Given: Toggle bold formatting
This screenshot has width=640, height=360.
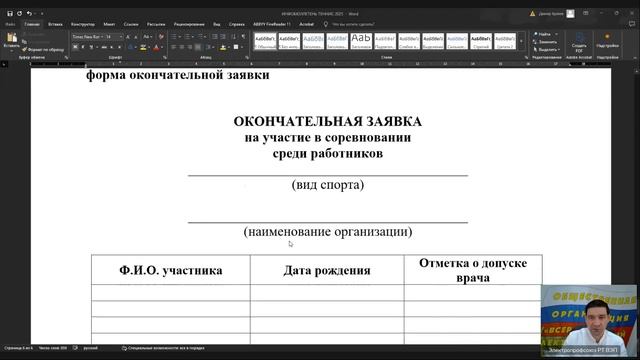Looking at the screenshot, I should [75, 47].
